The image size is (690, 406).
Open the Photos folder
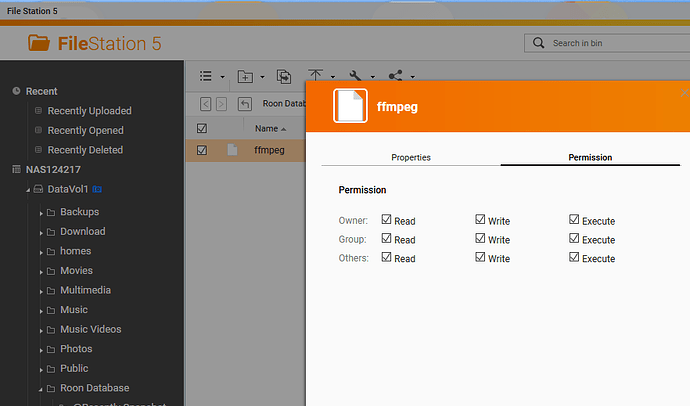tap(76, 349)
